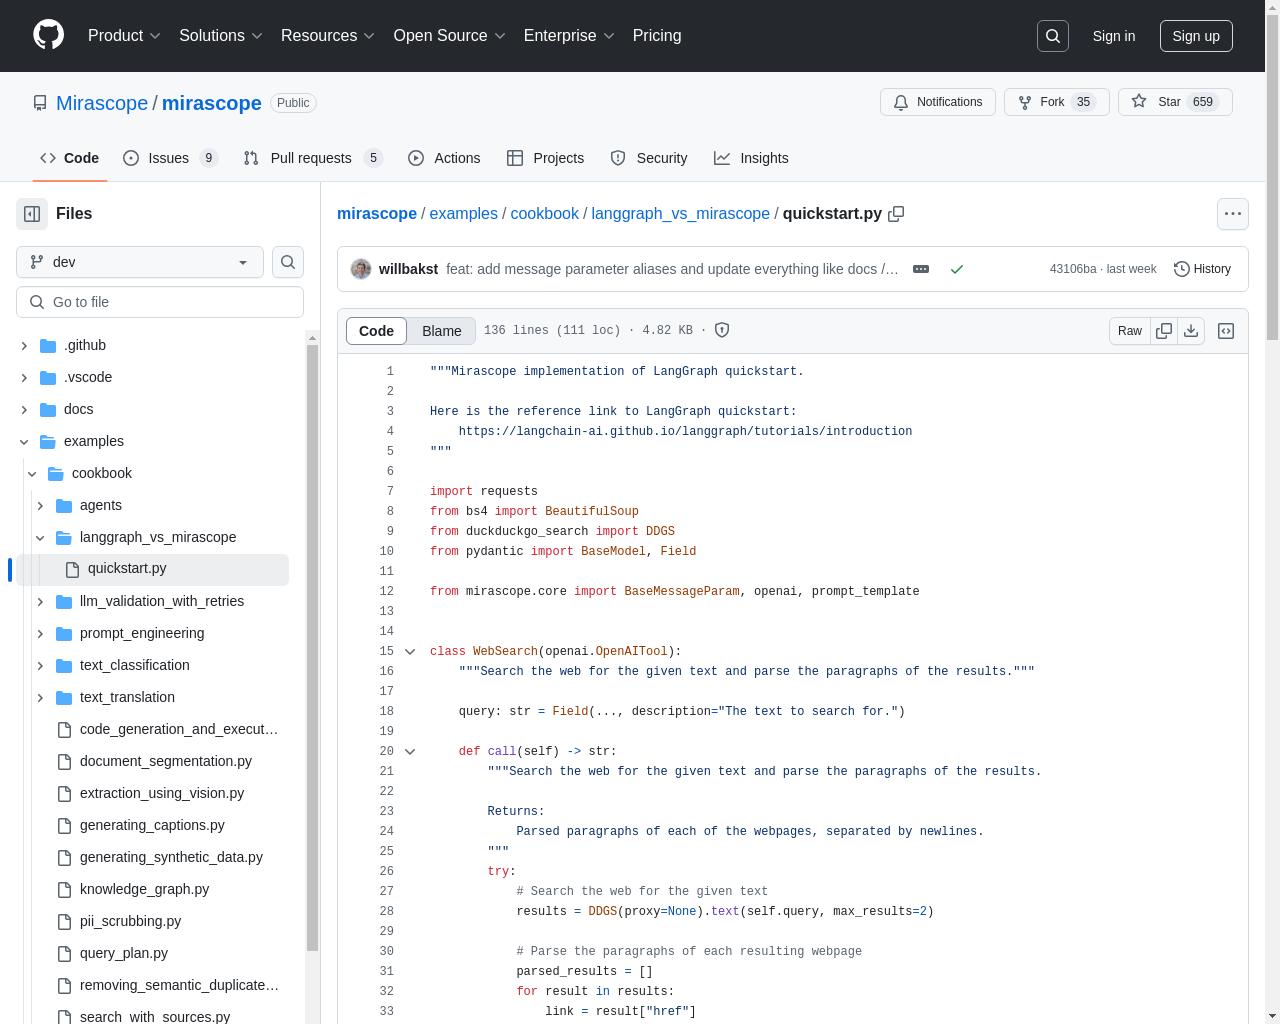
Task: Expand the .github folder chevron
Action: pyautogui.click(x=24, y=345)
